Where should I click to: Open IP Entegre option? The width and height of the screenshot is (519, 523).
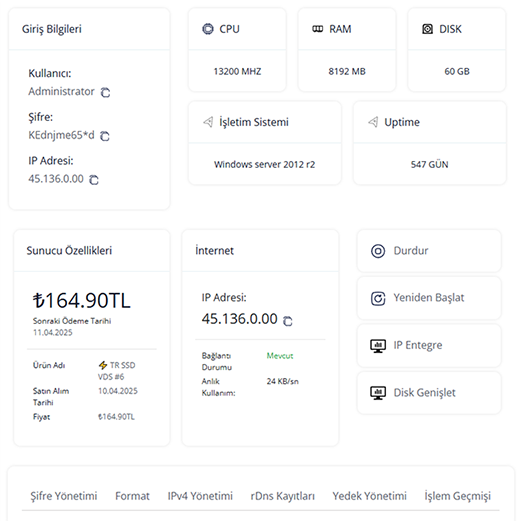coord(429,346)
